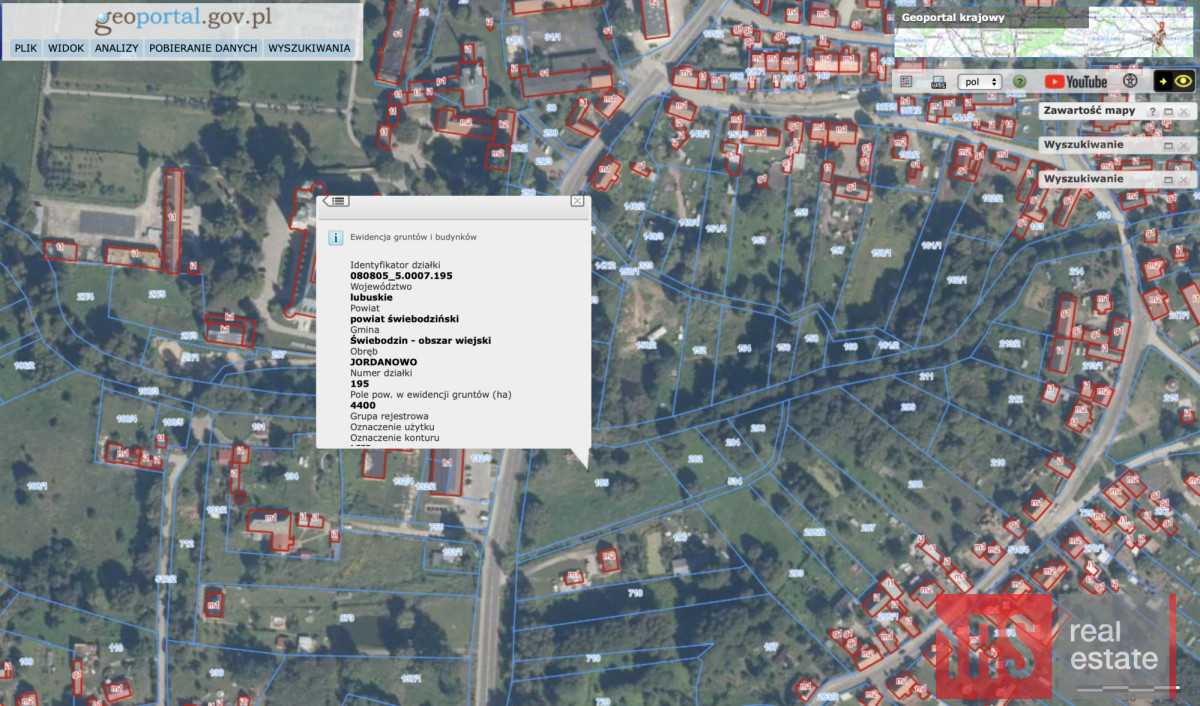
Task: Click the green help question mark icon
Action: pyautogui.click(x=1019, y=81)
